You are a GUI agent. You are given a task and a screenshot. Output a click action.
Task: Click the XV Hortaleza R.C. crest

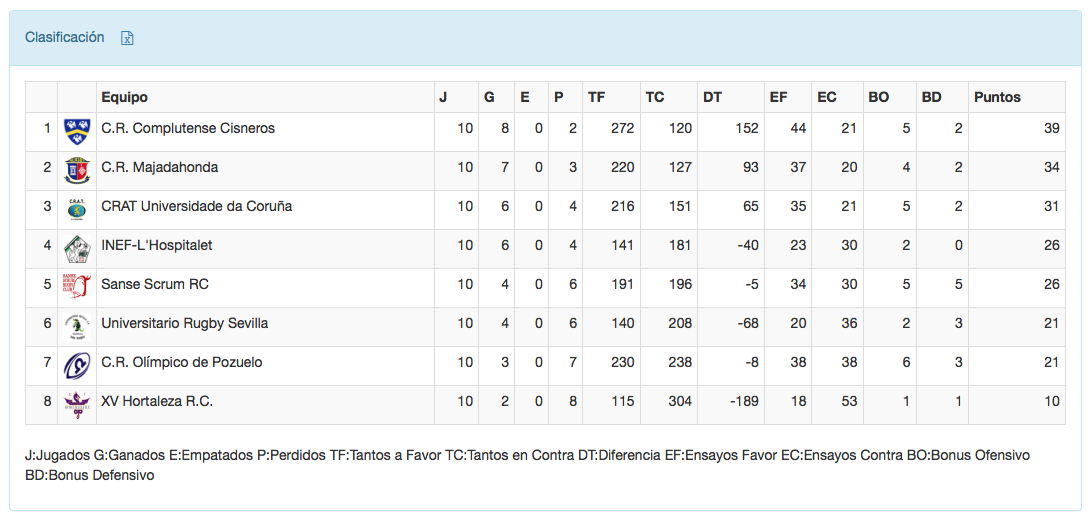(77, 403)
